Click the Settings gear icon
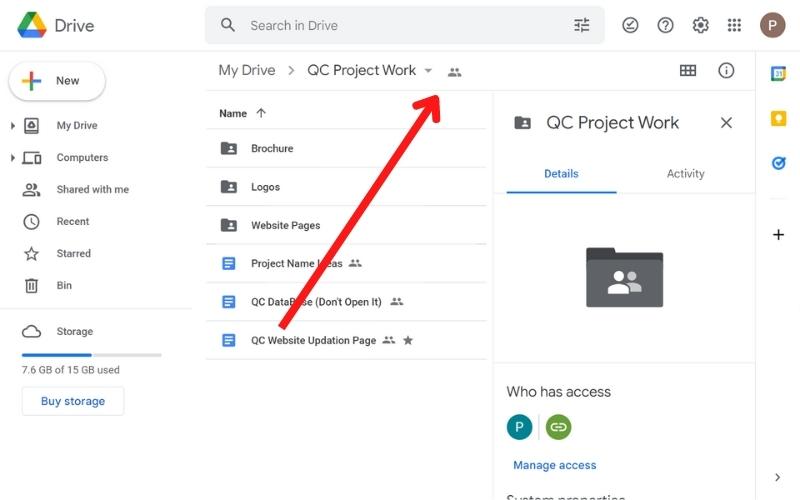This screenshot has width=800, height=500. coord(700,26)
